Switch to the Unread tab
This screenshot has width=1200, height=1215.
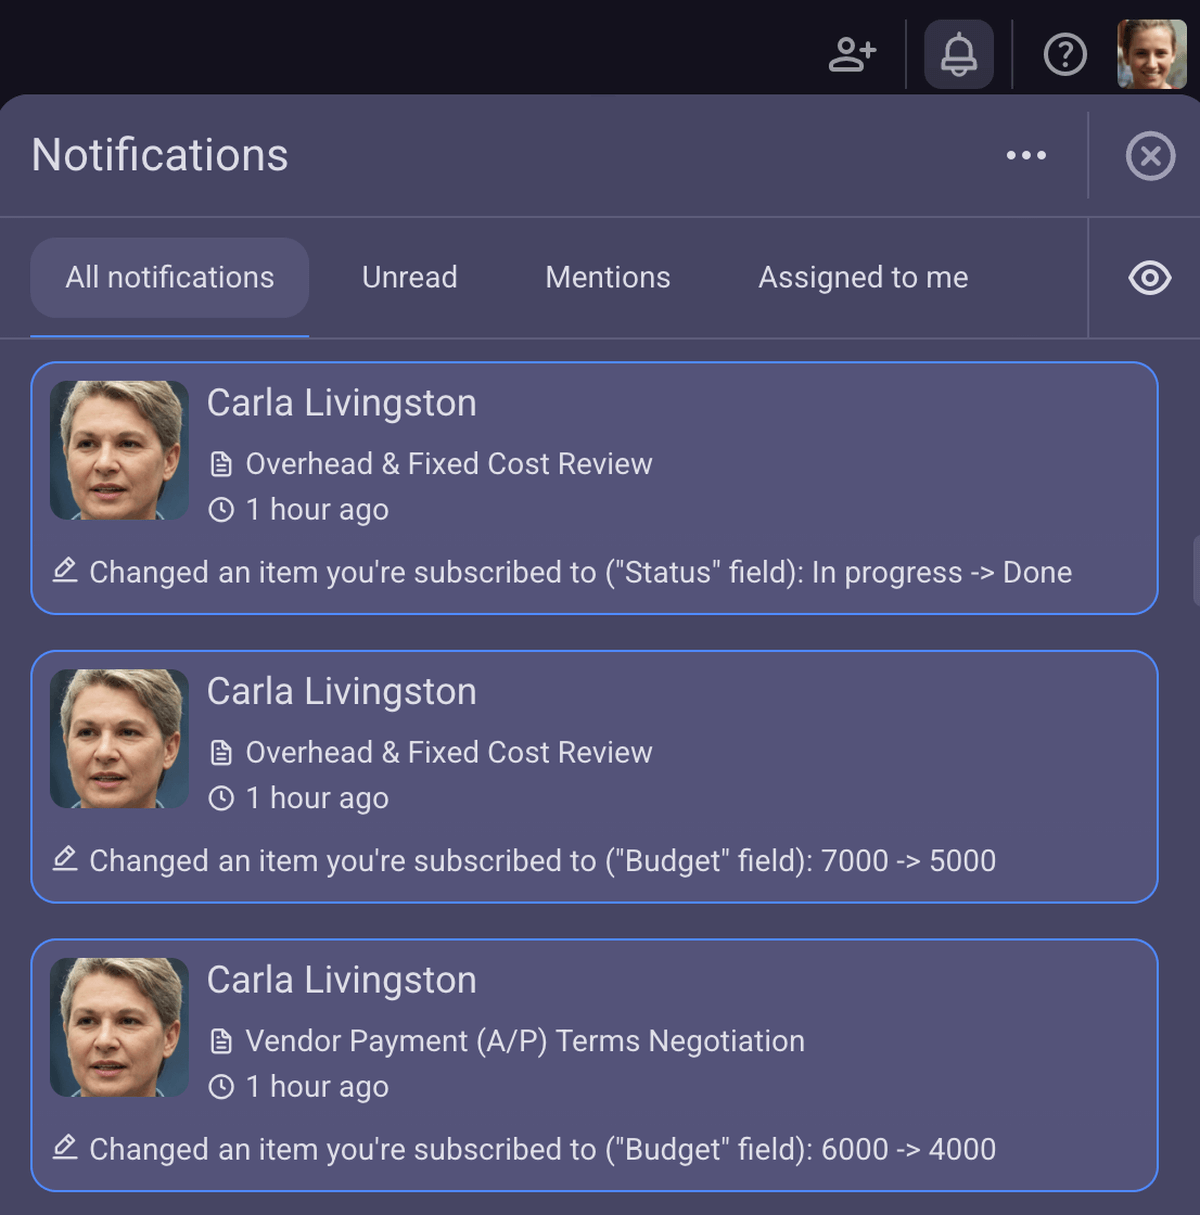(409, 277)
